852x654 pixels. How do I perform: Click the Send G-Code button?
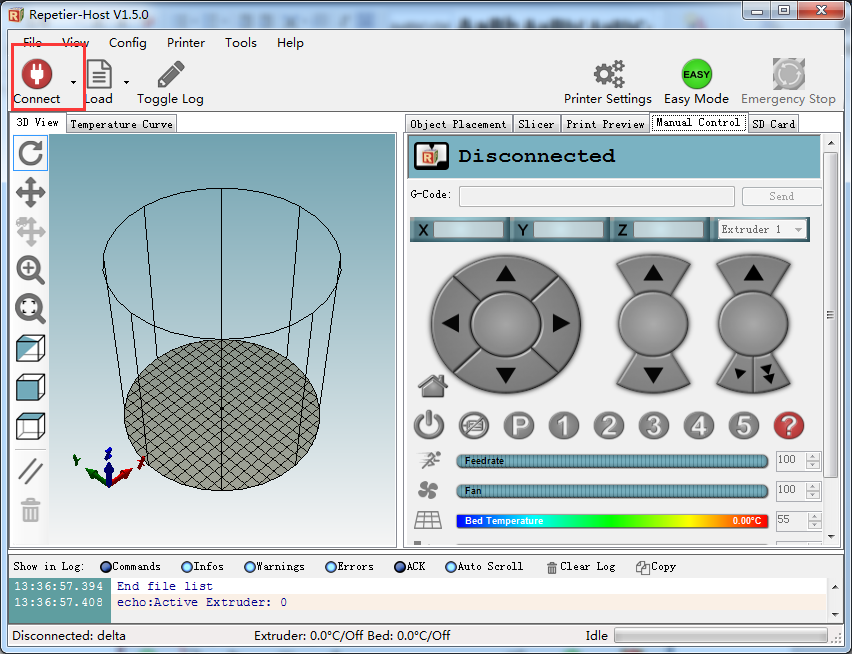(781, 197)
